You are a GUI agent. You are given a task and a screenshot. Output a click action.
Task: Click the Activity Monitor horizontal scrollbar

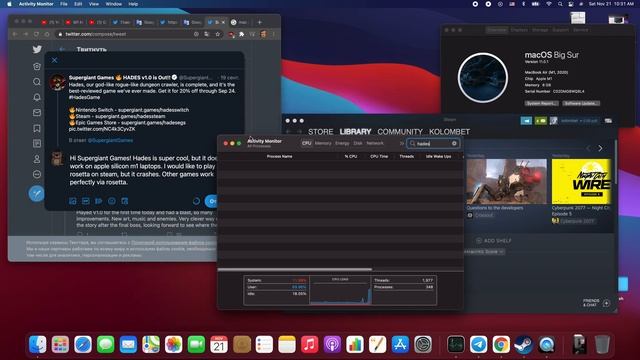point(295,269)
